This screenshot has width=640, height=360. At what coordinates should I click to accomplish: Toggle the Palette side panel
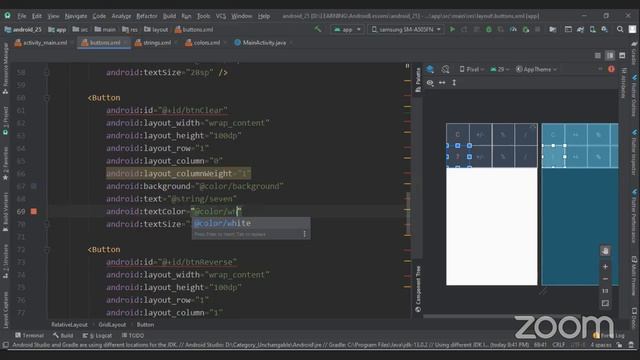click(418, 80)
